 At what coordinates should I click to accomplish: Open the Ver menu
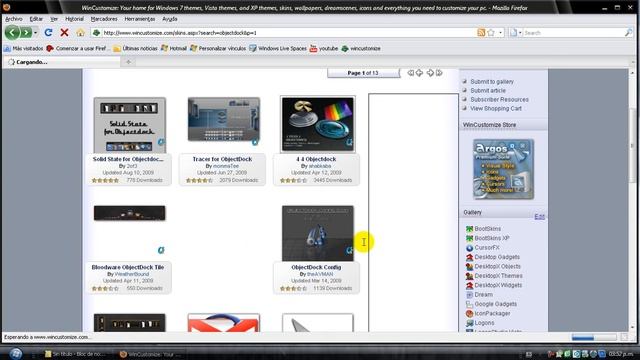pos(54,19)
